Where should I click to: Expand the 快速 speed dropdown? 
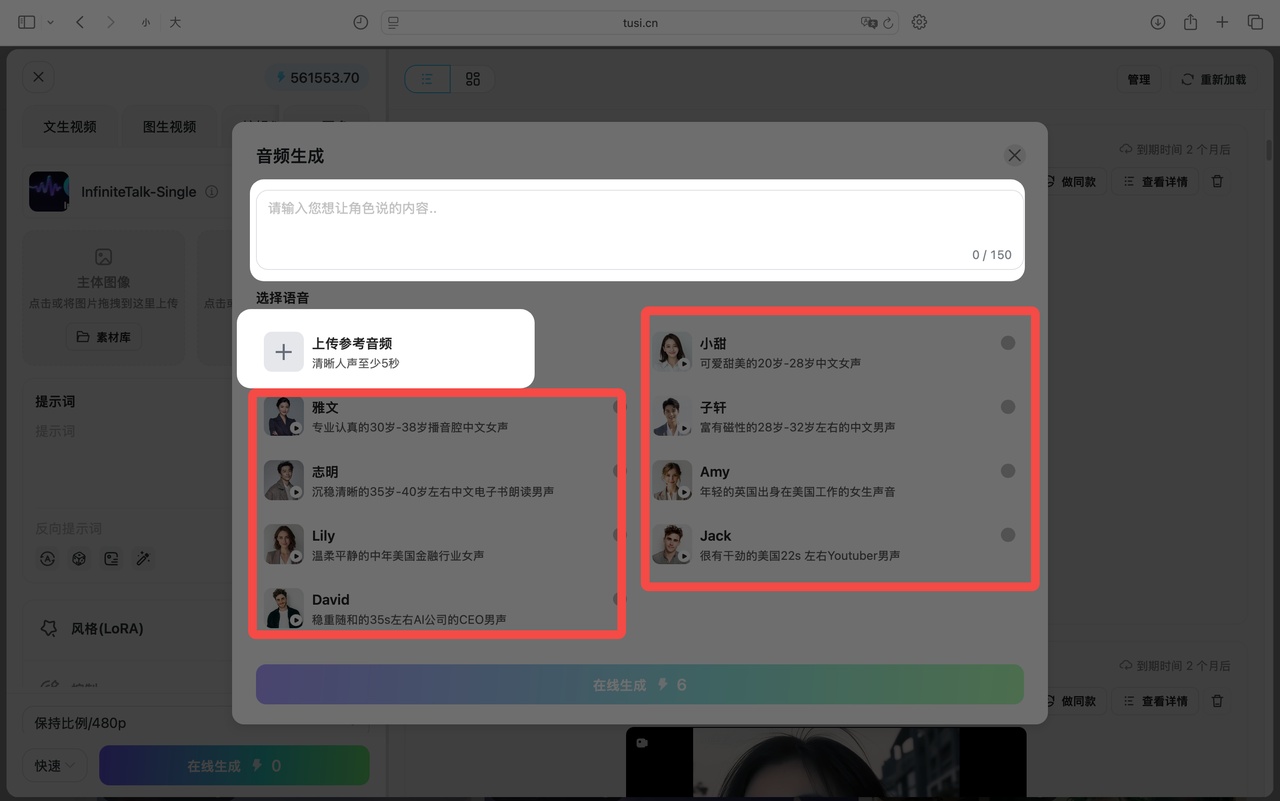(x=55, y=766)
